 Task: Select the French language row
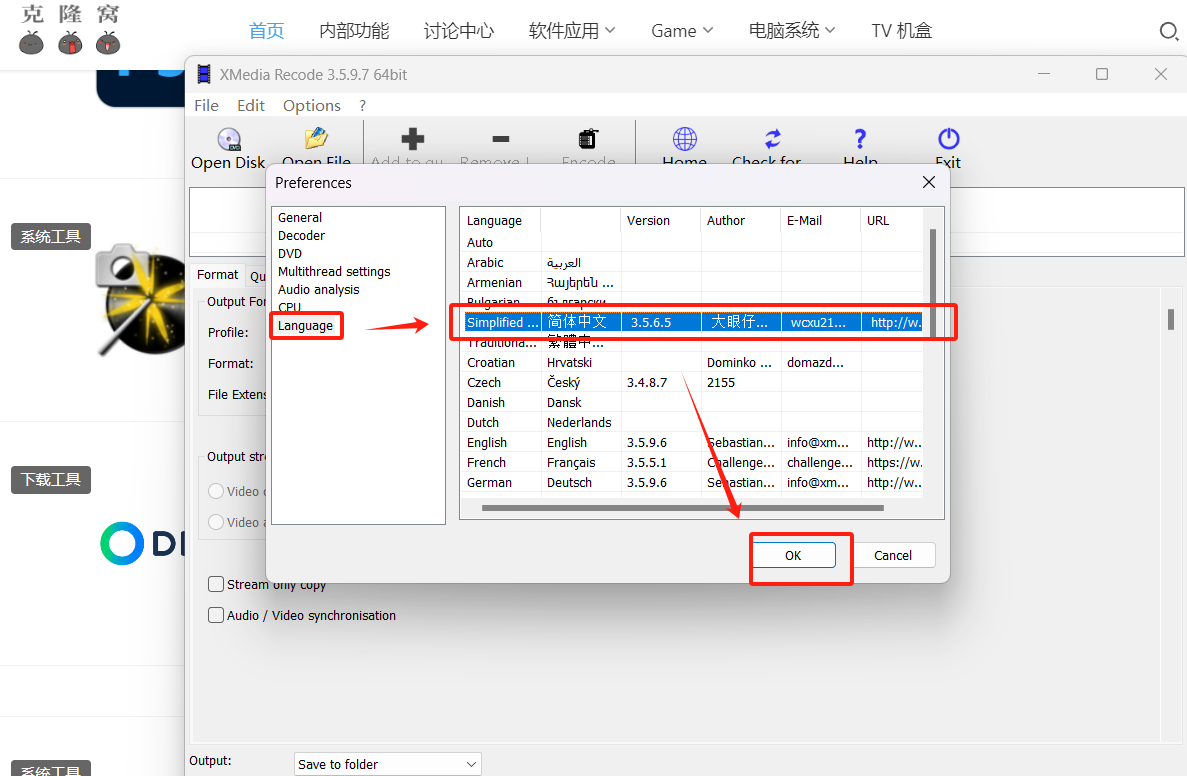coord(693,463)
